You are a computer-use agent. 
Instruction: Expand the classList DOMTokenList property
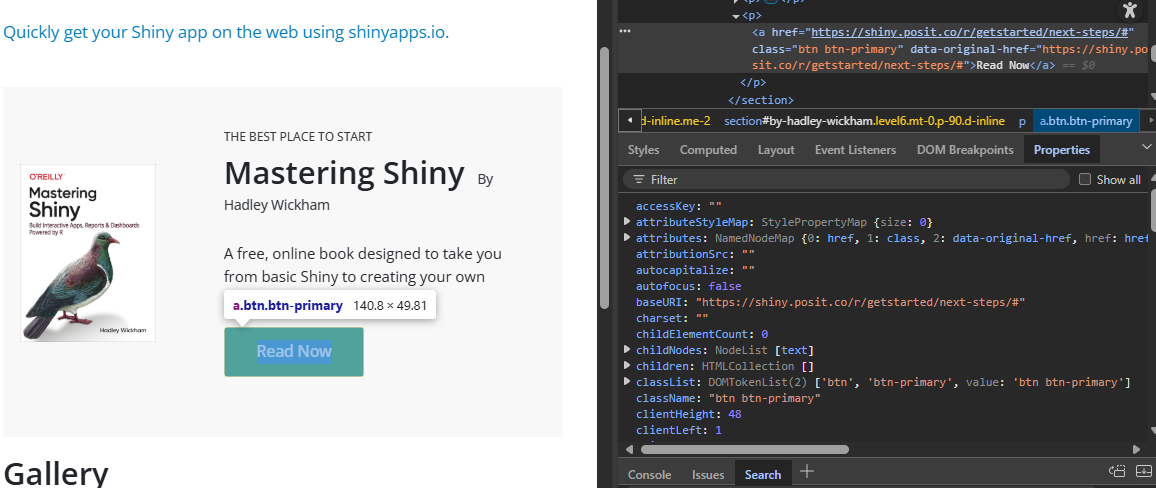[627, 382]
